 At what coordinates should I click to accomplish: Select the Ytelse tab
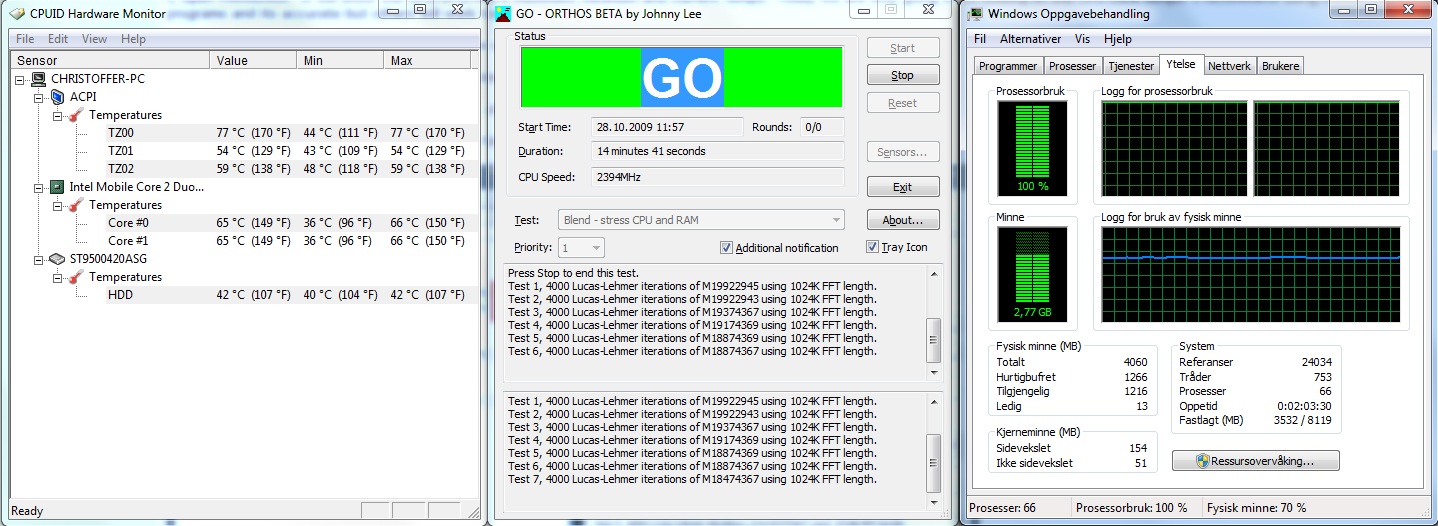[1180, 64]
